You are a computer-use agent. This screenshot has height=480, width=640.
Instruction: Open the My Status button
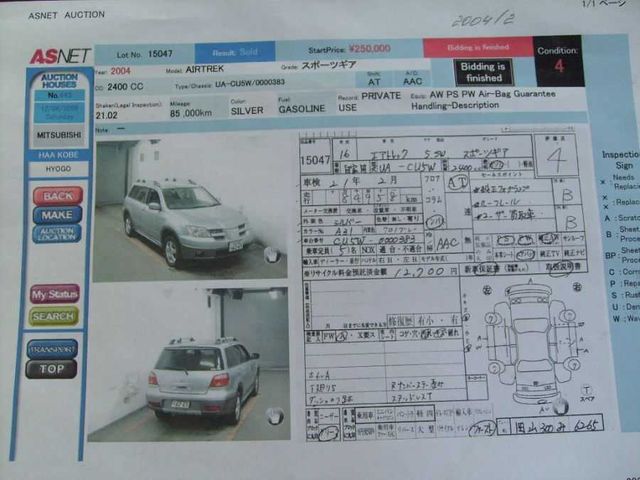[x=55, y=294]
